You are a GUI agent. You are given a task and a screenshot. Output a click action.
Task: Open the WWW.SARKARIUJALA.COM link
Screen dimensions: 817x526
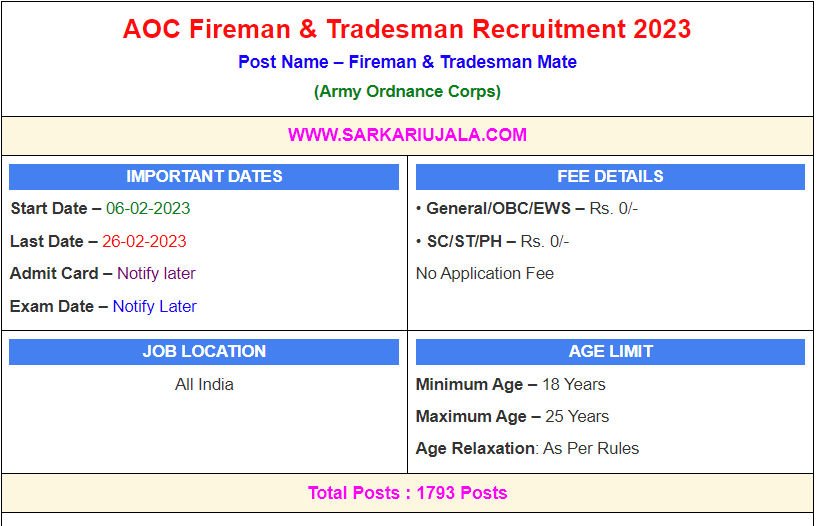coord(407,135)
